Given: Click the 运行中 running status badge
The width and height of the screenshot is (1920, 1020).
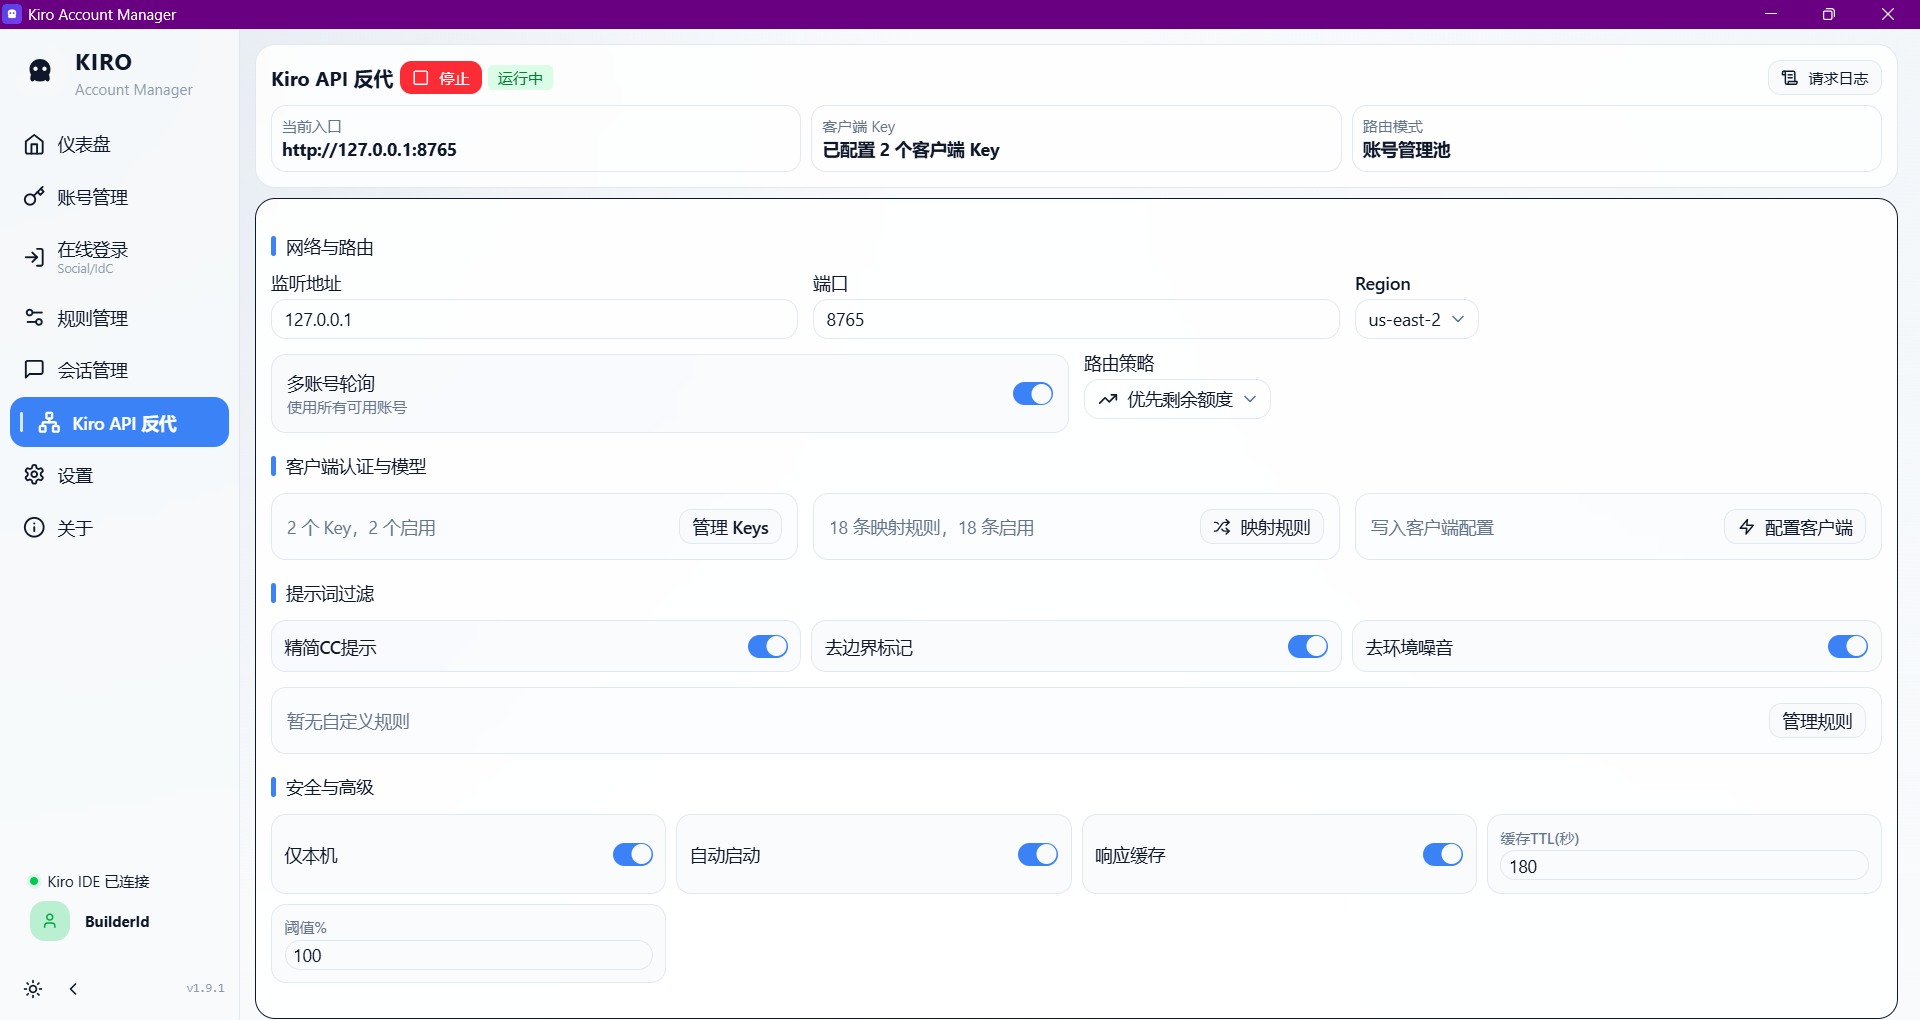Looking at the screenshot, I should coord(520,78).
